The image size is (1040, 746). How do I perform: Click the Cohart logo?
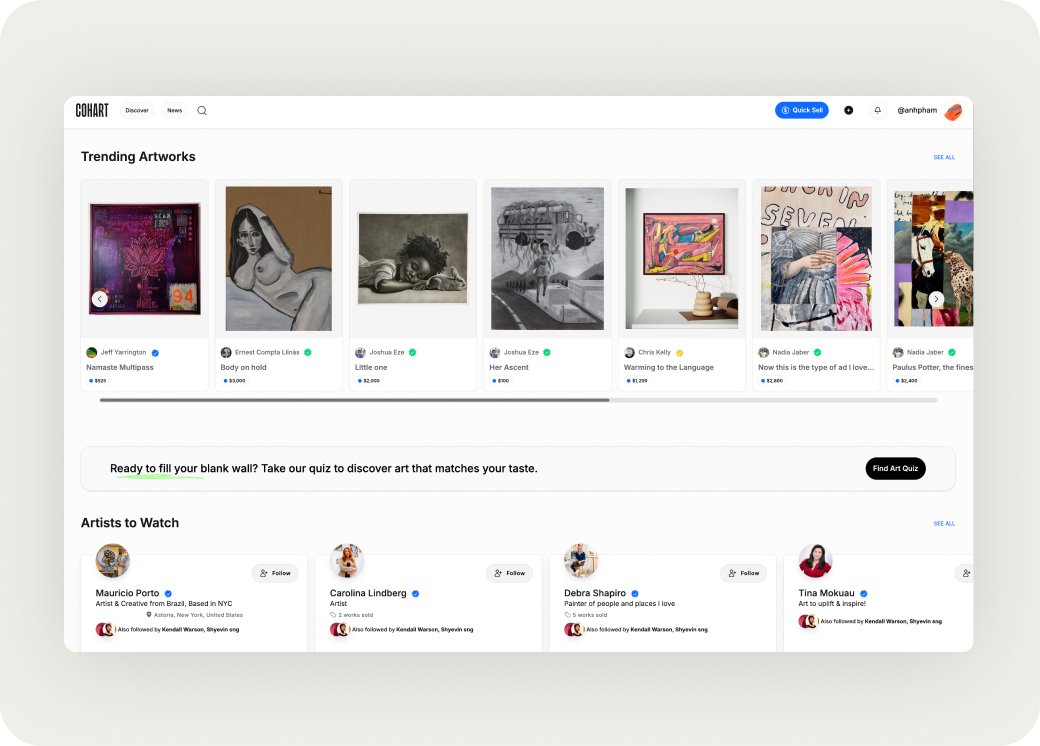point(92,110)
